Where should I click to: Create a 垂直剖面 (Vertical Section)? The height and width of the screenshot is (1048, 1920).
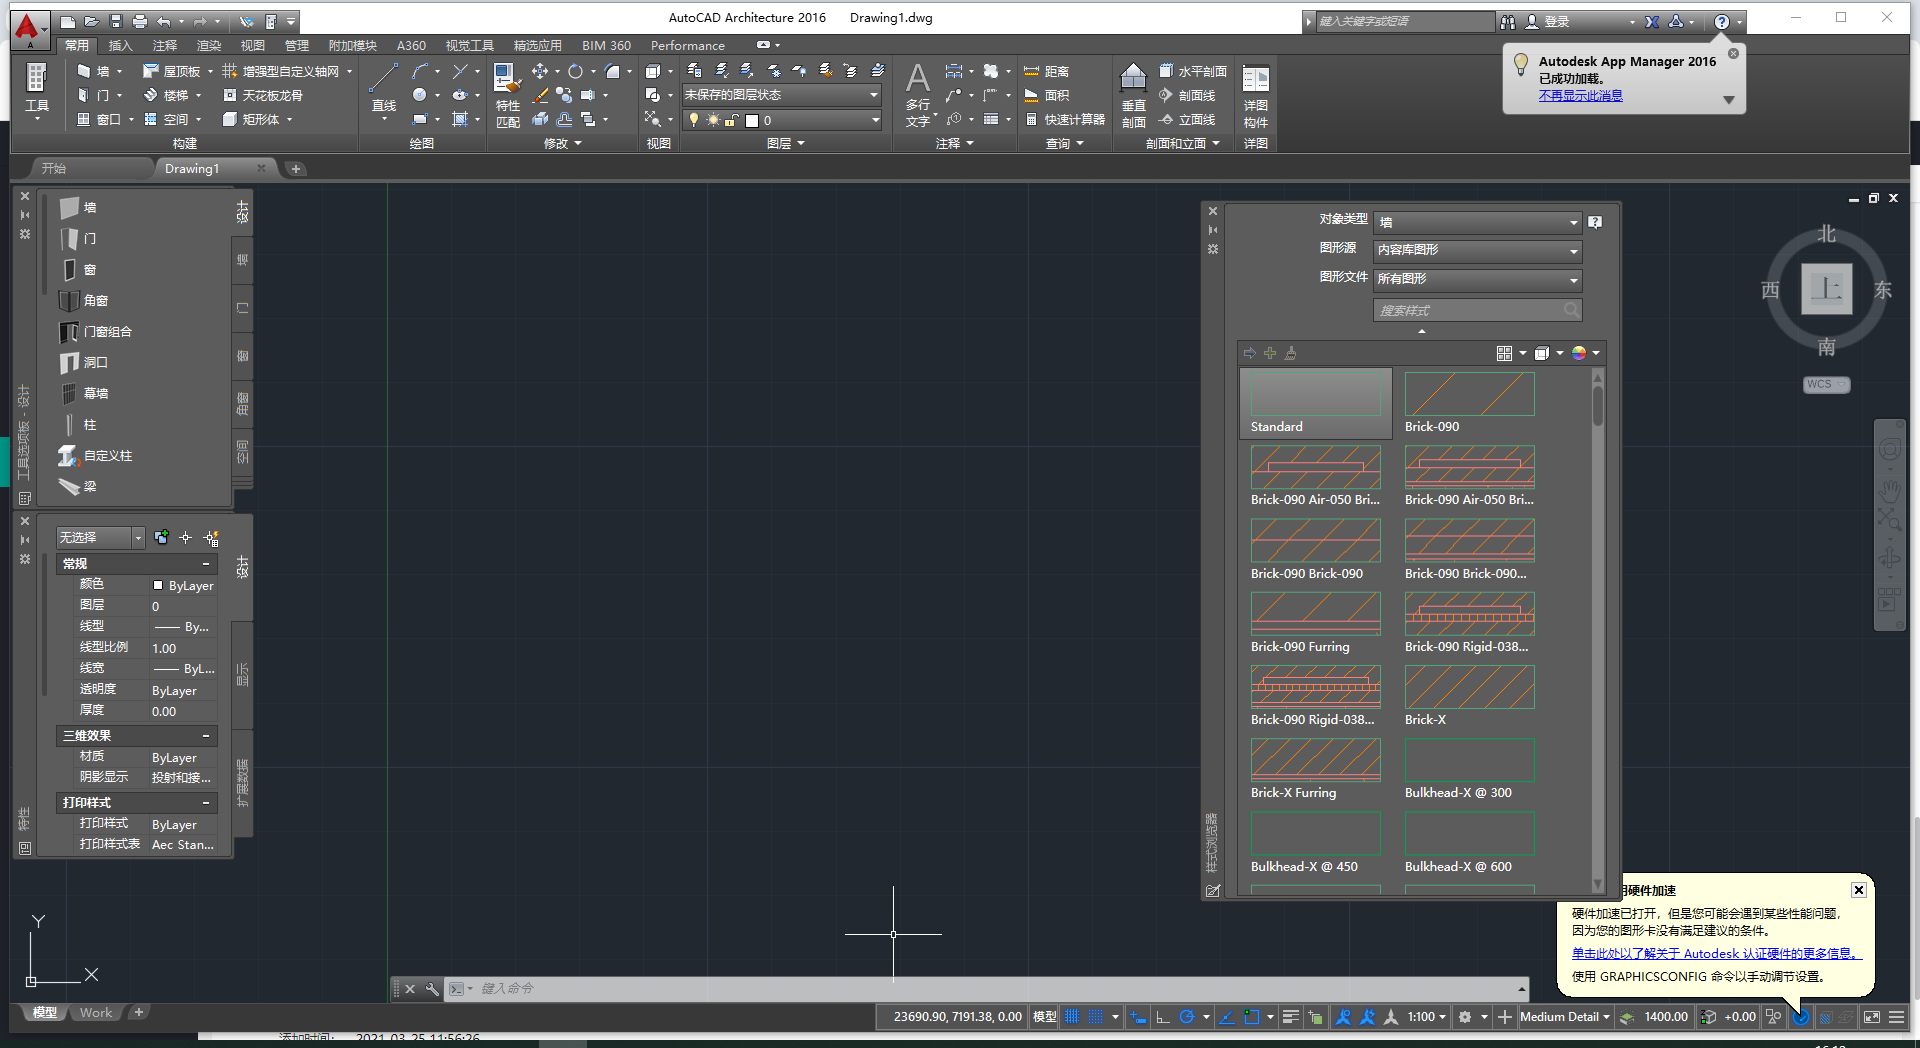1133,96
